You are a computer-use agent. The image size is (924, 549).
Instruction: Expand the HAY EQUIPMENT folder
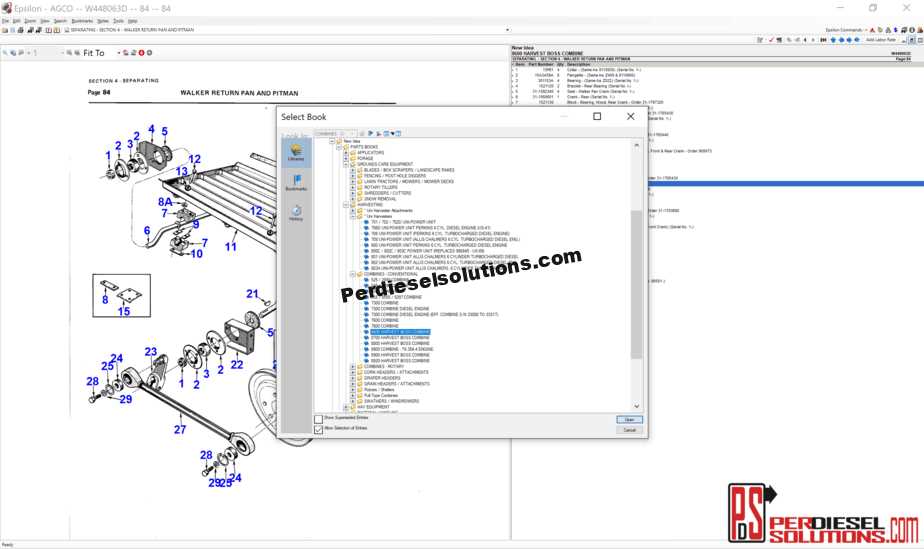346,407
